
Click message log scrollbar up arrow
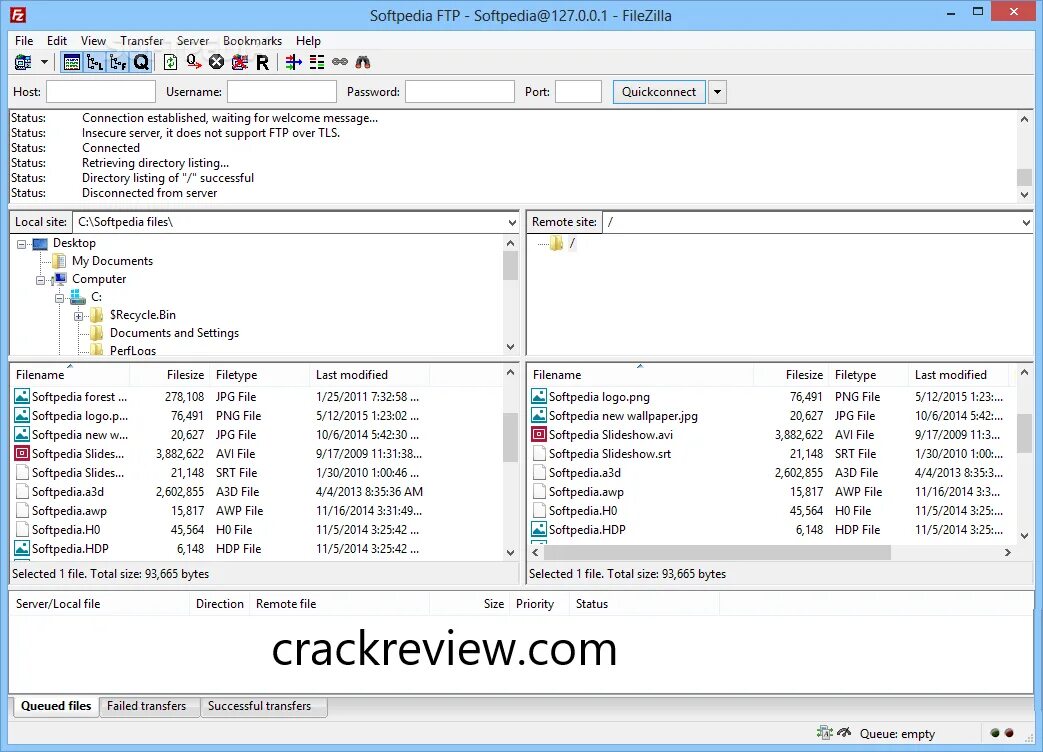click(1024, 119)
